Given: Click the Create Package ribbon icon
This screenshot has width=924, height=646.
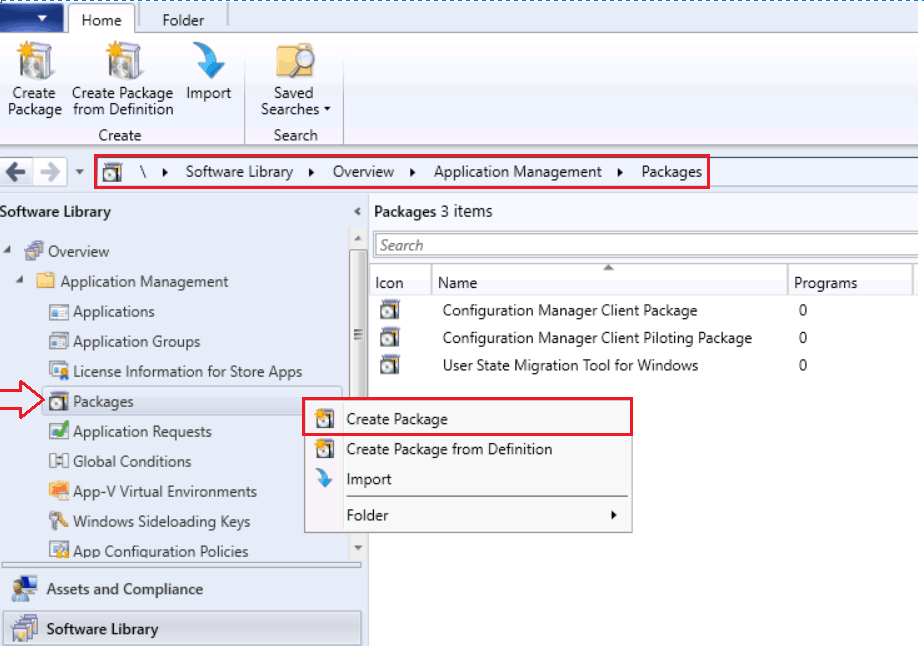Looking at the screenshot, I should tap(35, 61).
